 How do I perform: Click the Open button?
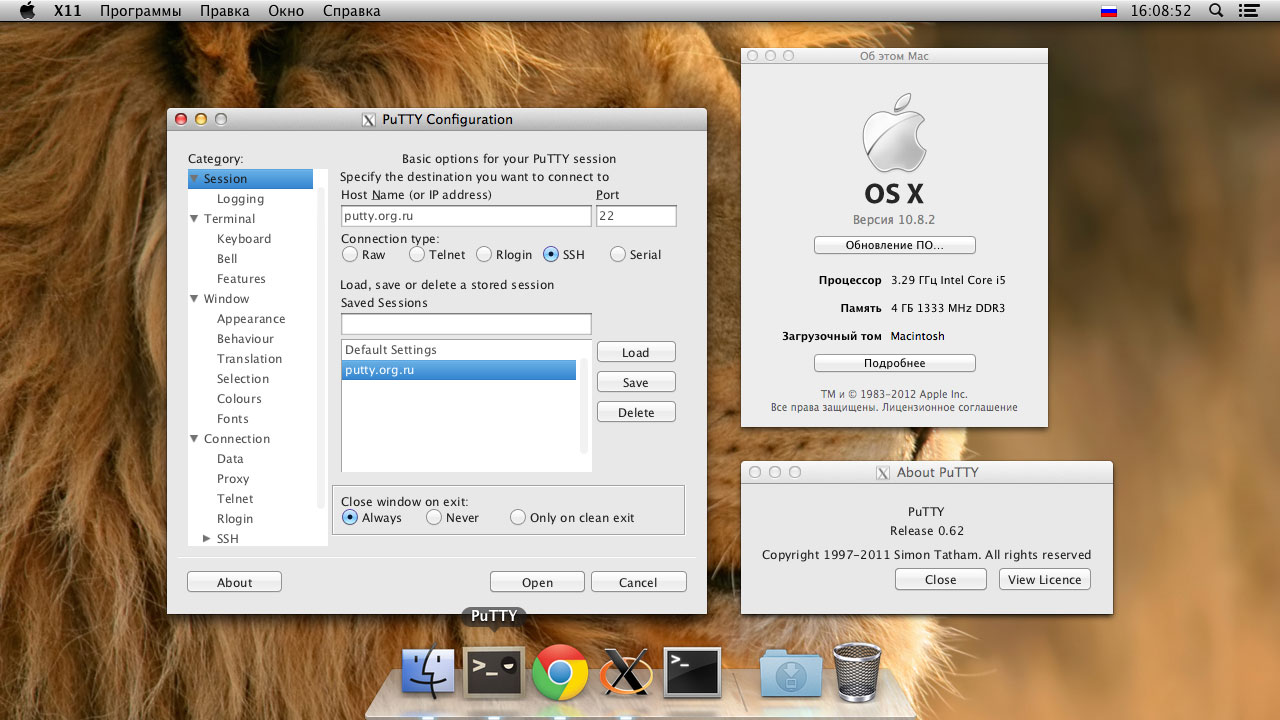[537, 582]
